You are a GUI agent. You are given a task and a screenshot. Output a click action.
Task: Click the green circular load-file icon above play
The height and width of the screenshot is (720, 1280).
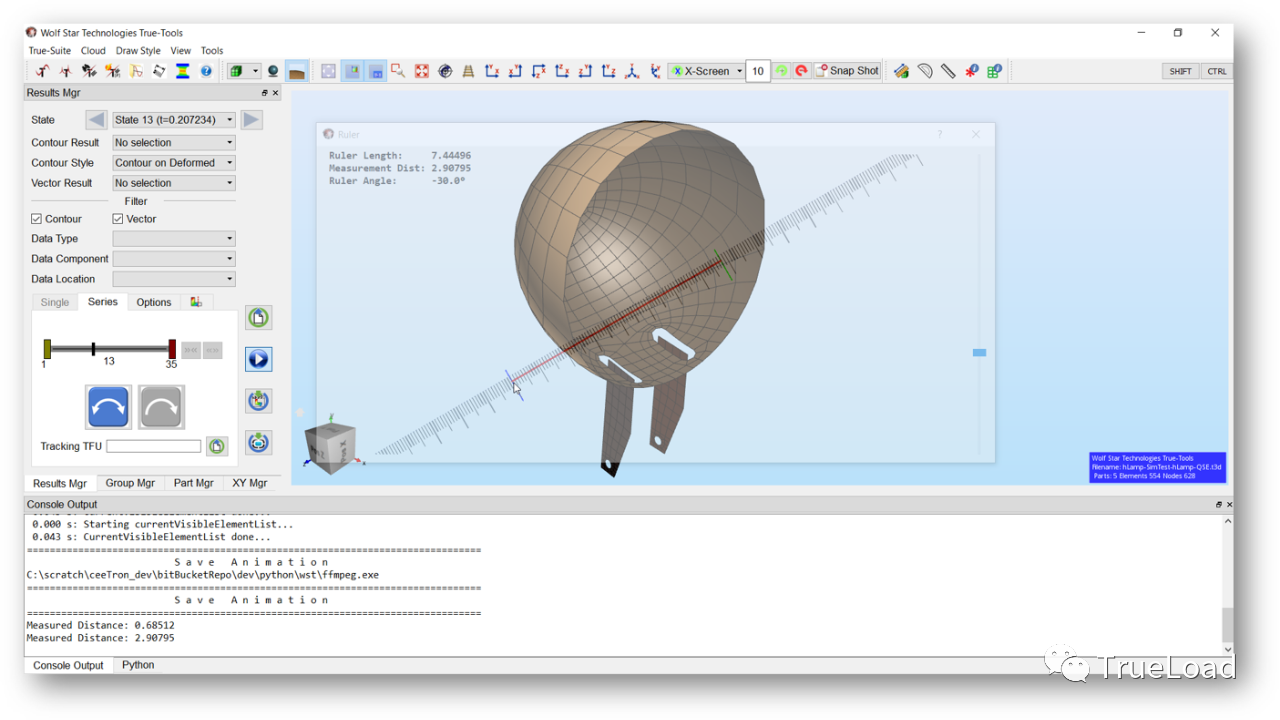pos(259,318)
